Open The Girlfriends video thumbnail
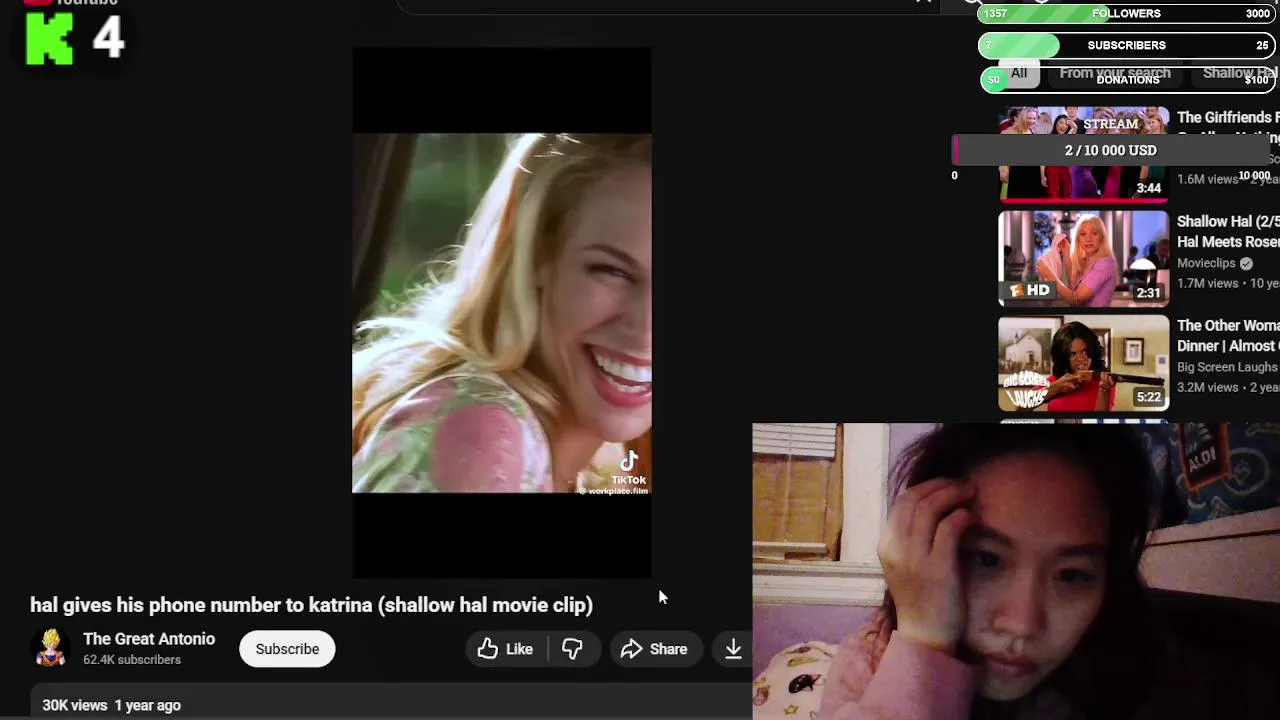The height and width of the screenshot is (720, 1280). tap(1083, 154)
